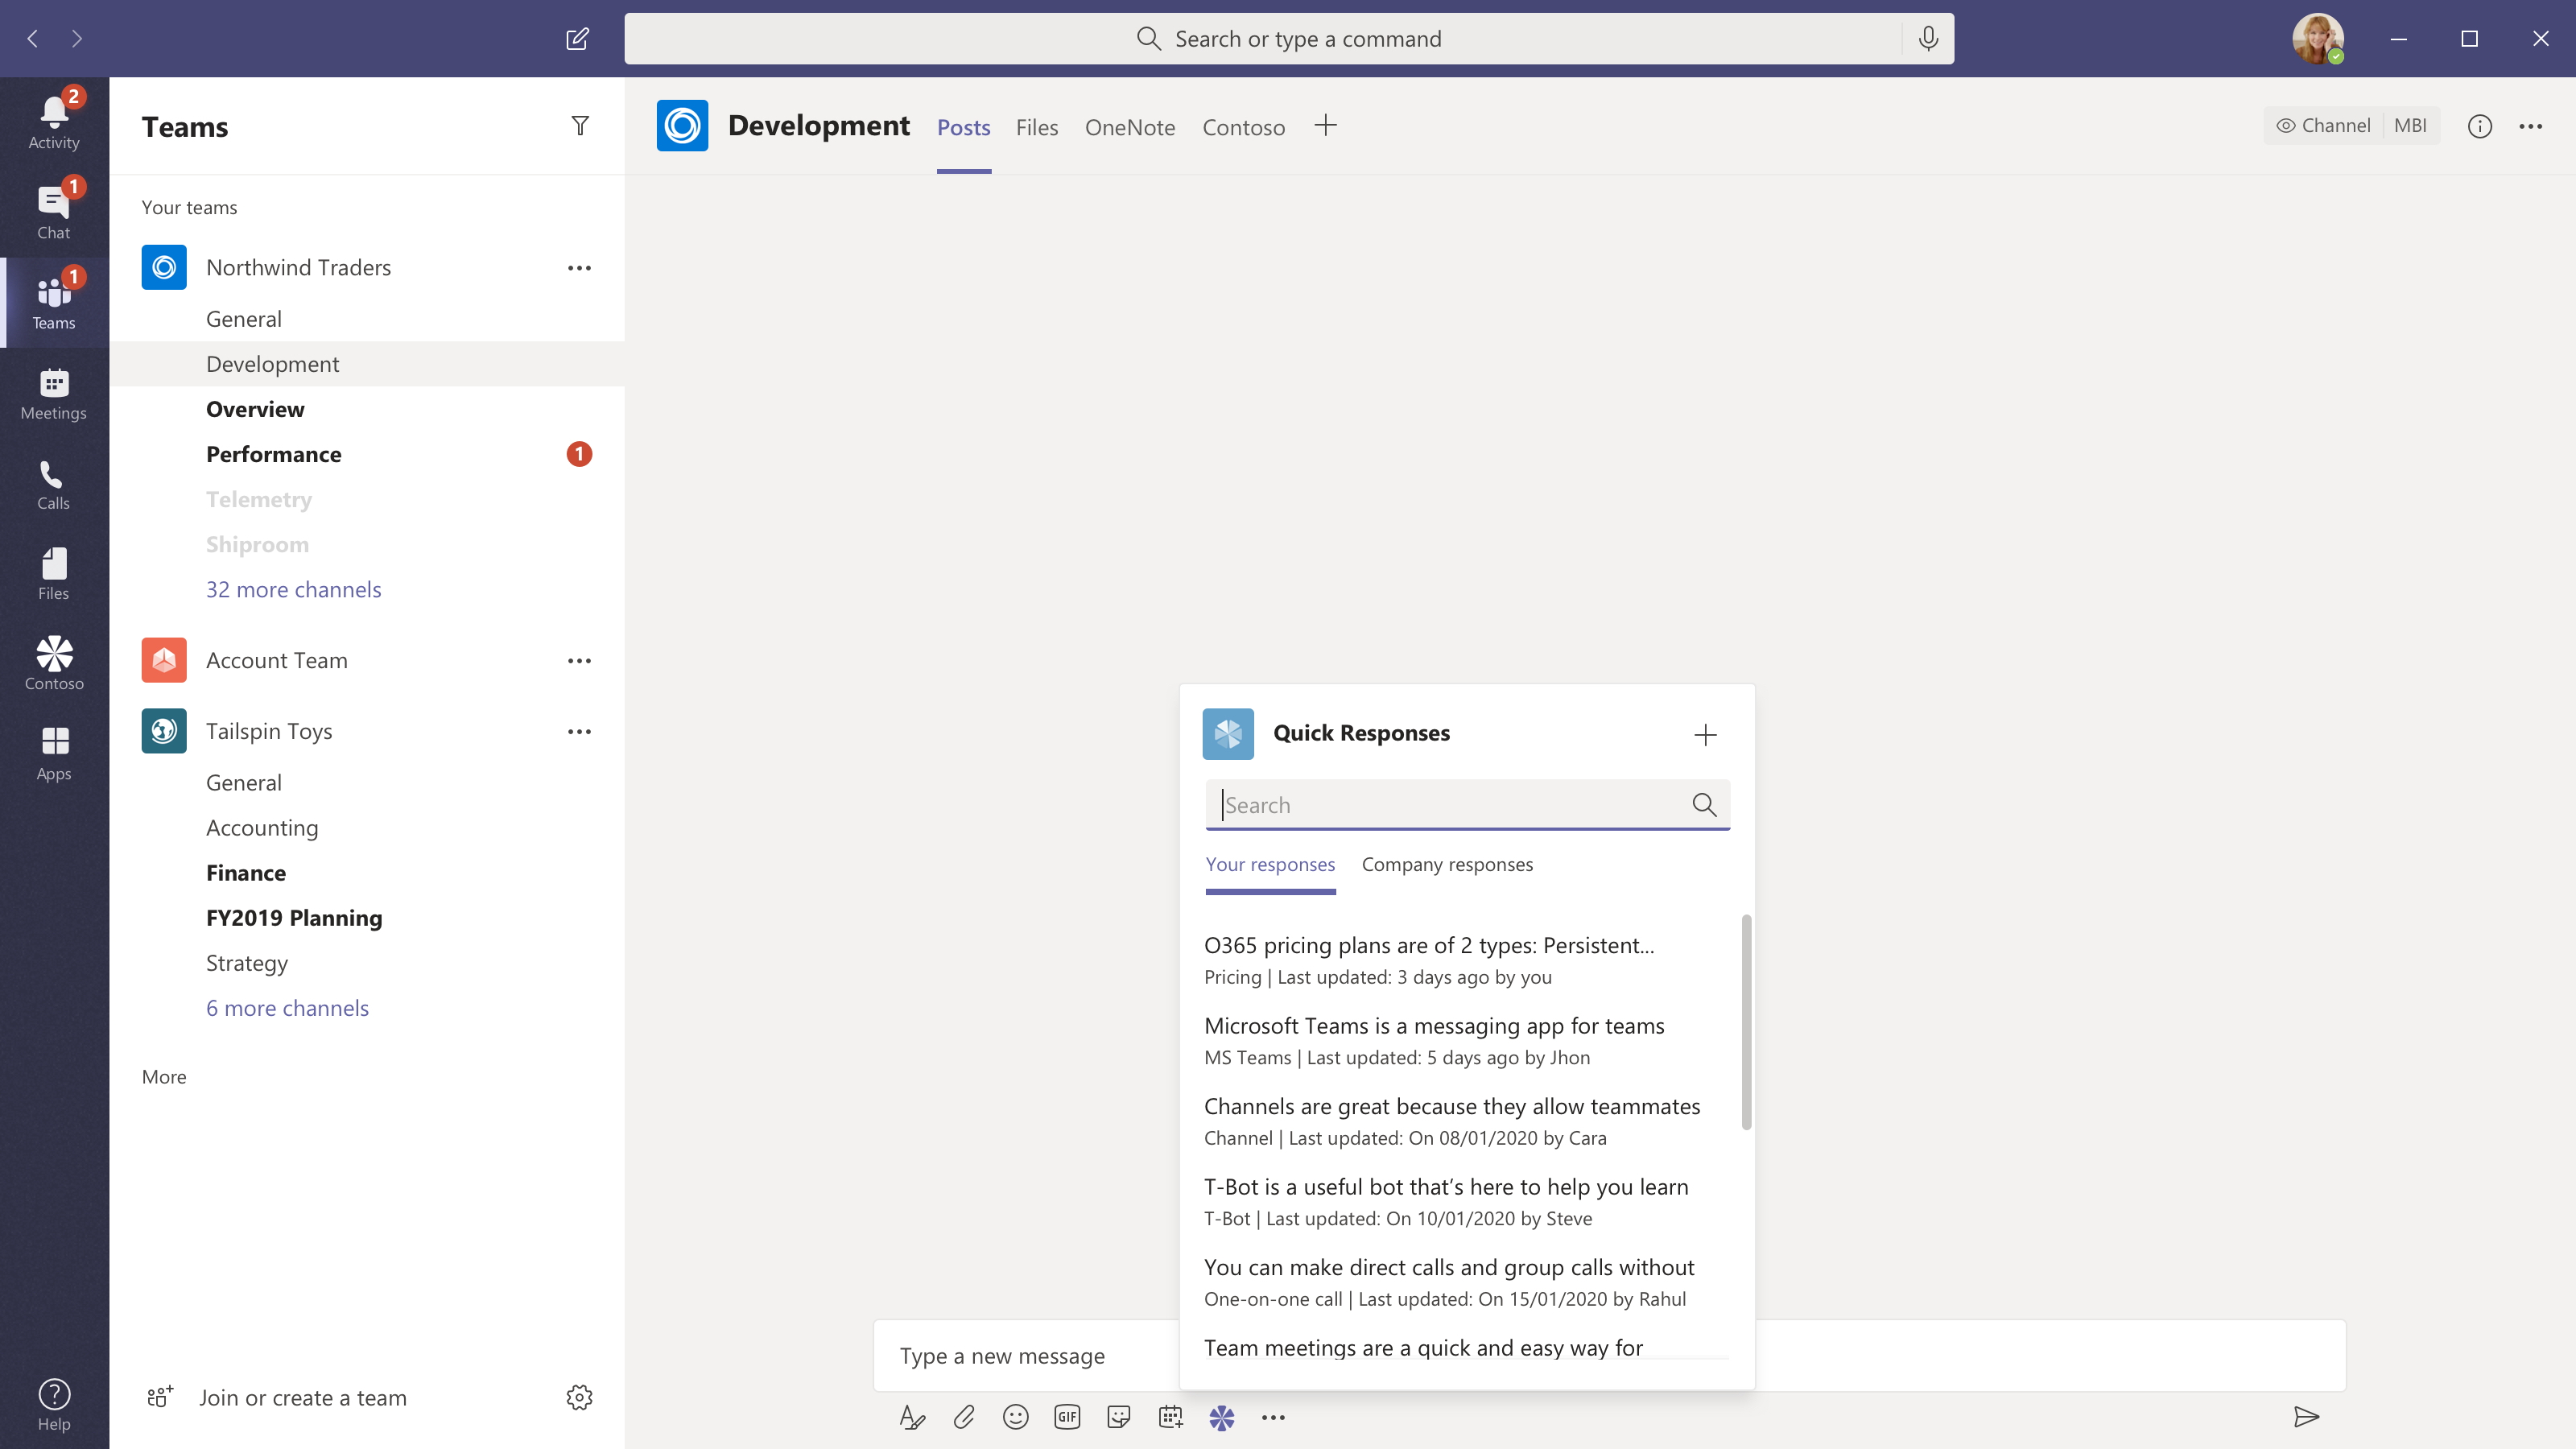Click the compose new chat icon

coord(577,39)
